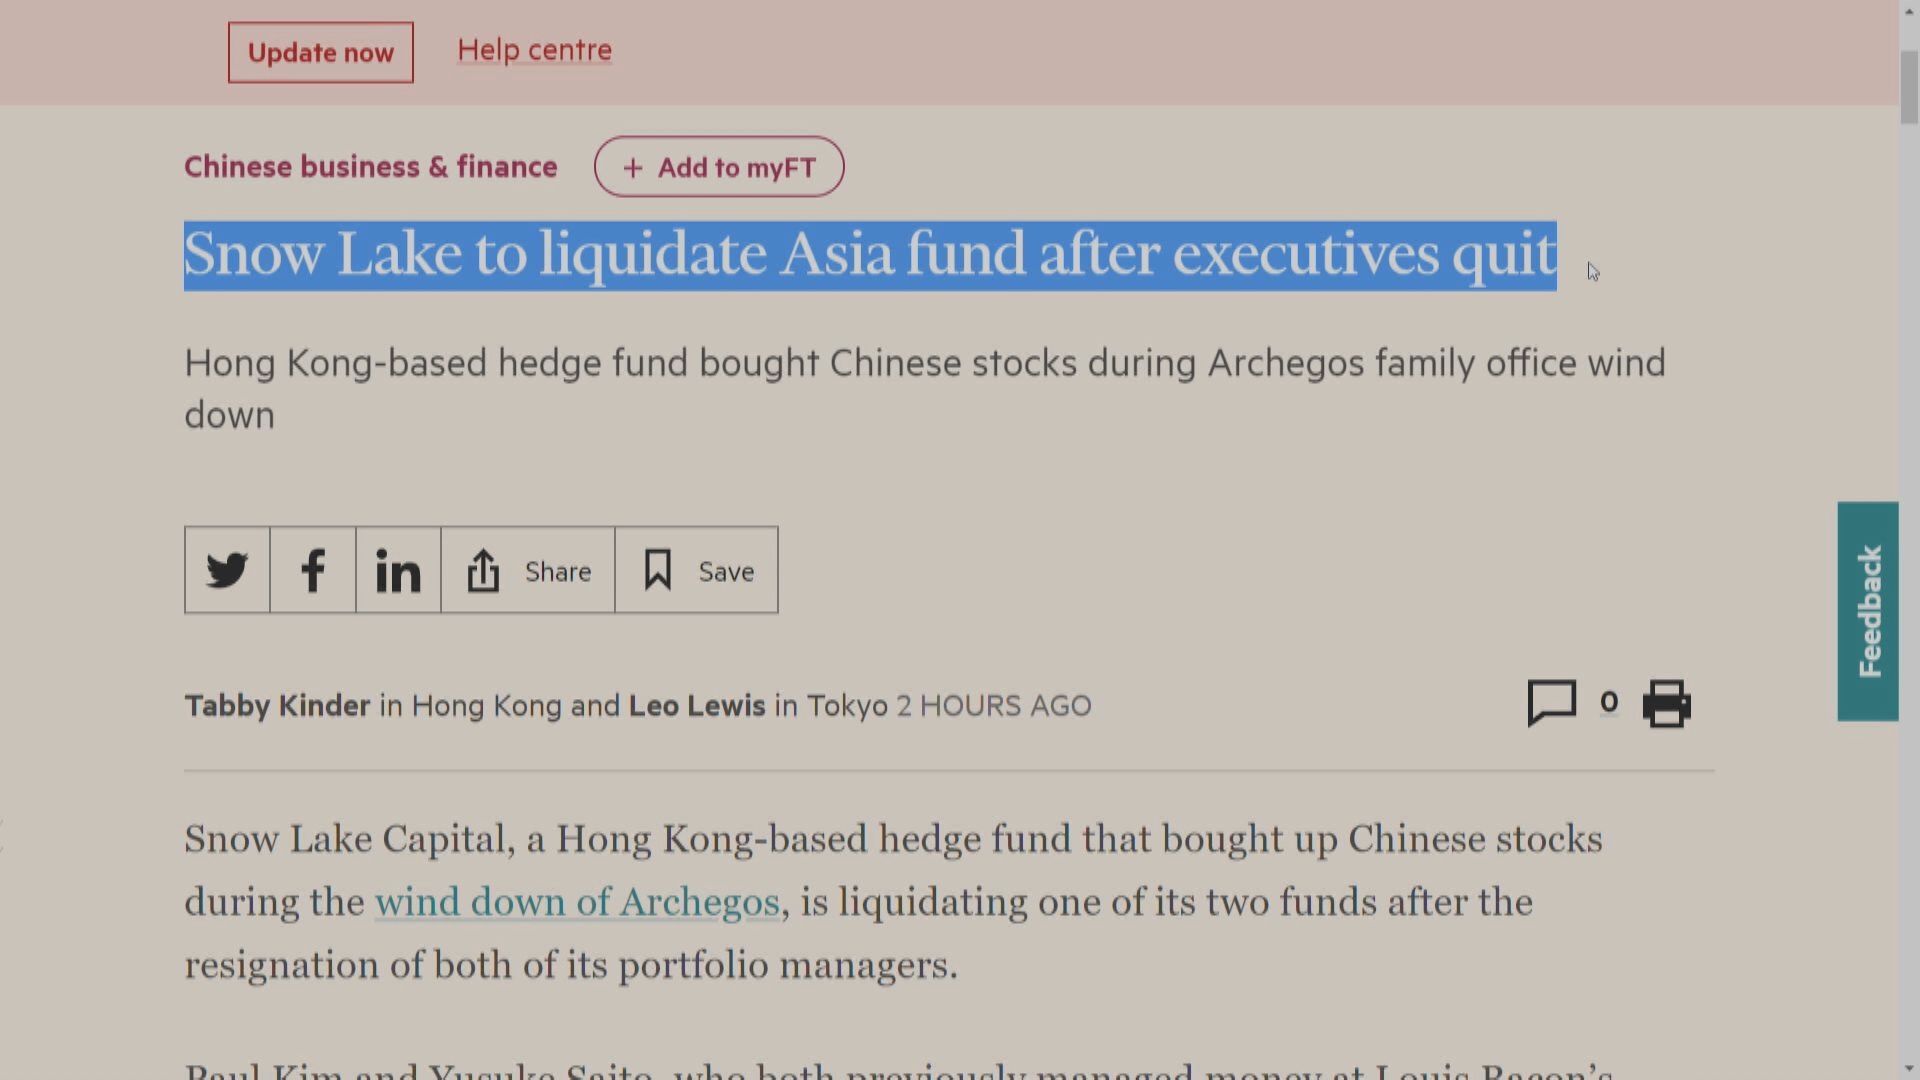Open Tabby Kinder author page
1920x1080 pixels.
[277, 706]
